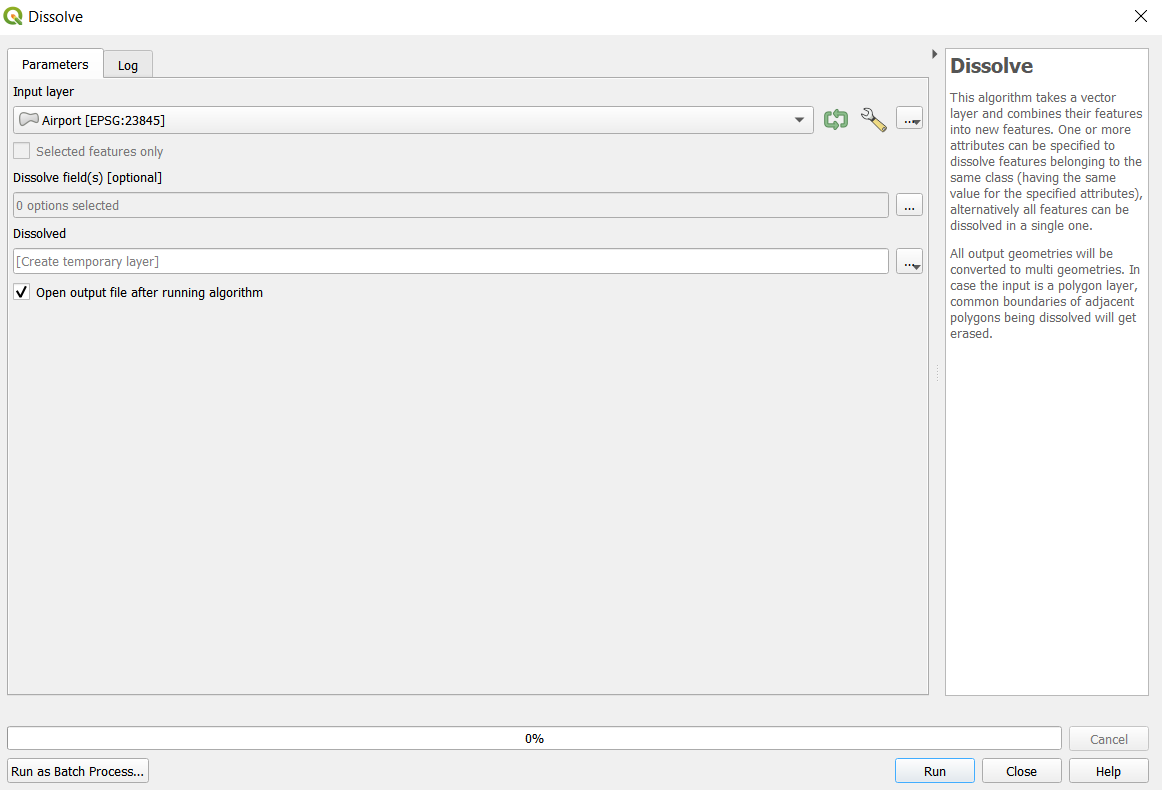This screenshot has width=1162, height=790.
Task: Open the Dissolved output destination menu button
Action: click(x=909, y=262)
